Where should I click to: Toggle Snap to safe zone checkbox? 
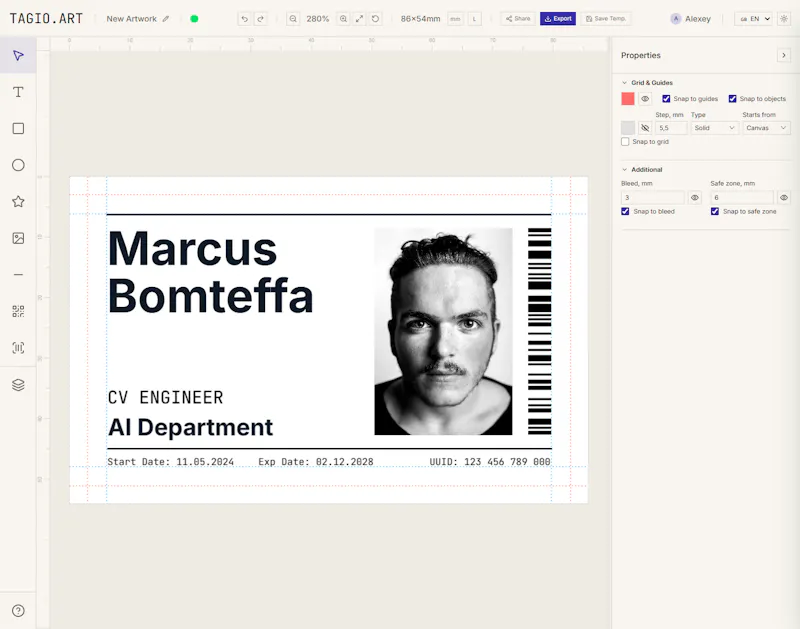(x=715, y=211)
